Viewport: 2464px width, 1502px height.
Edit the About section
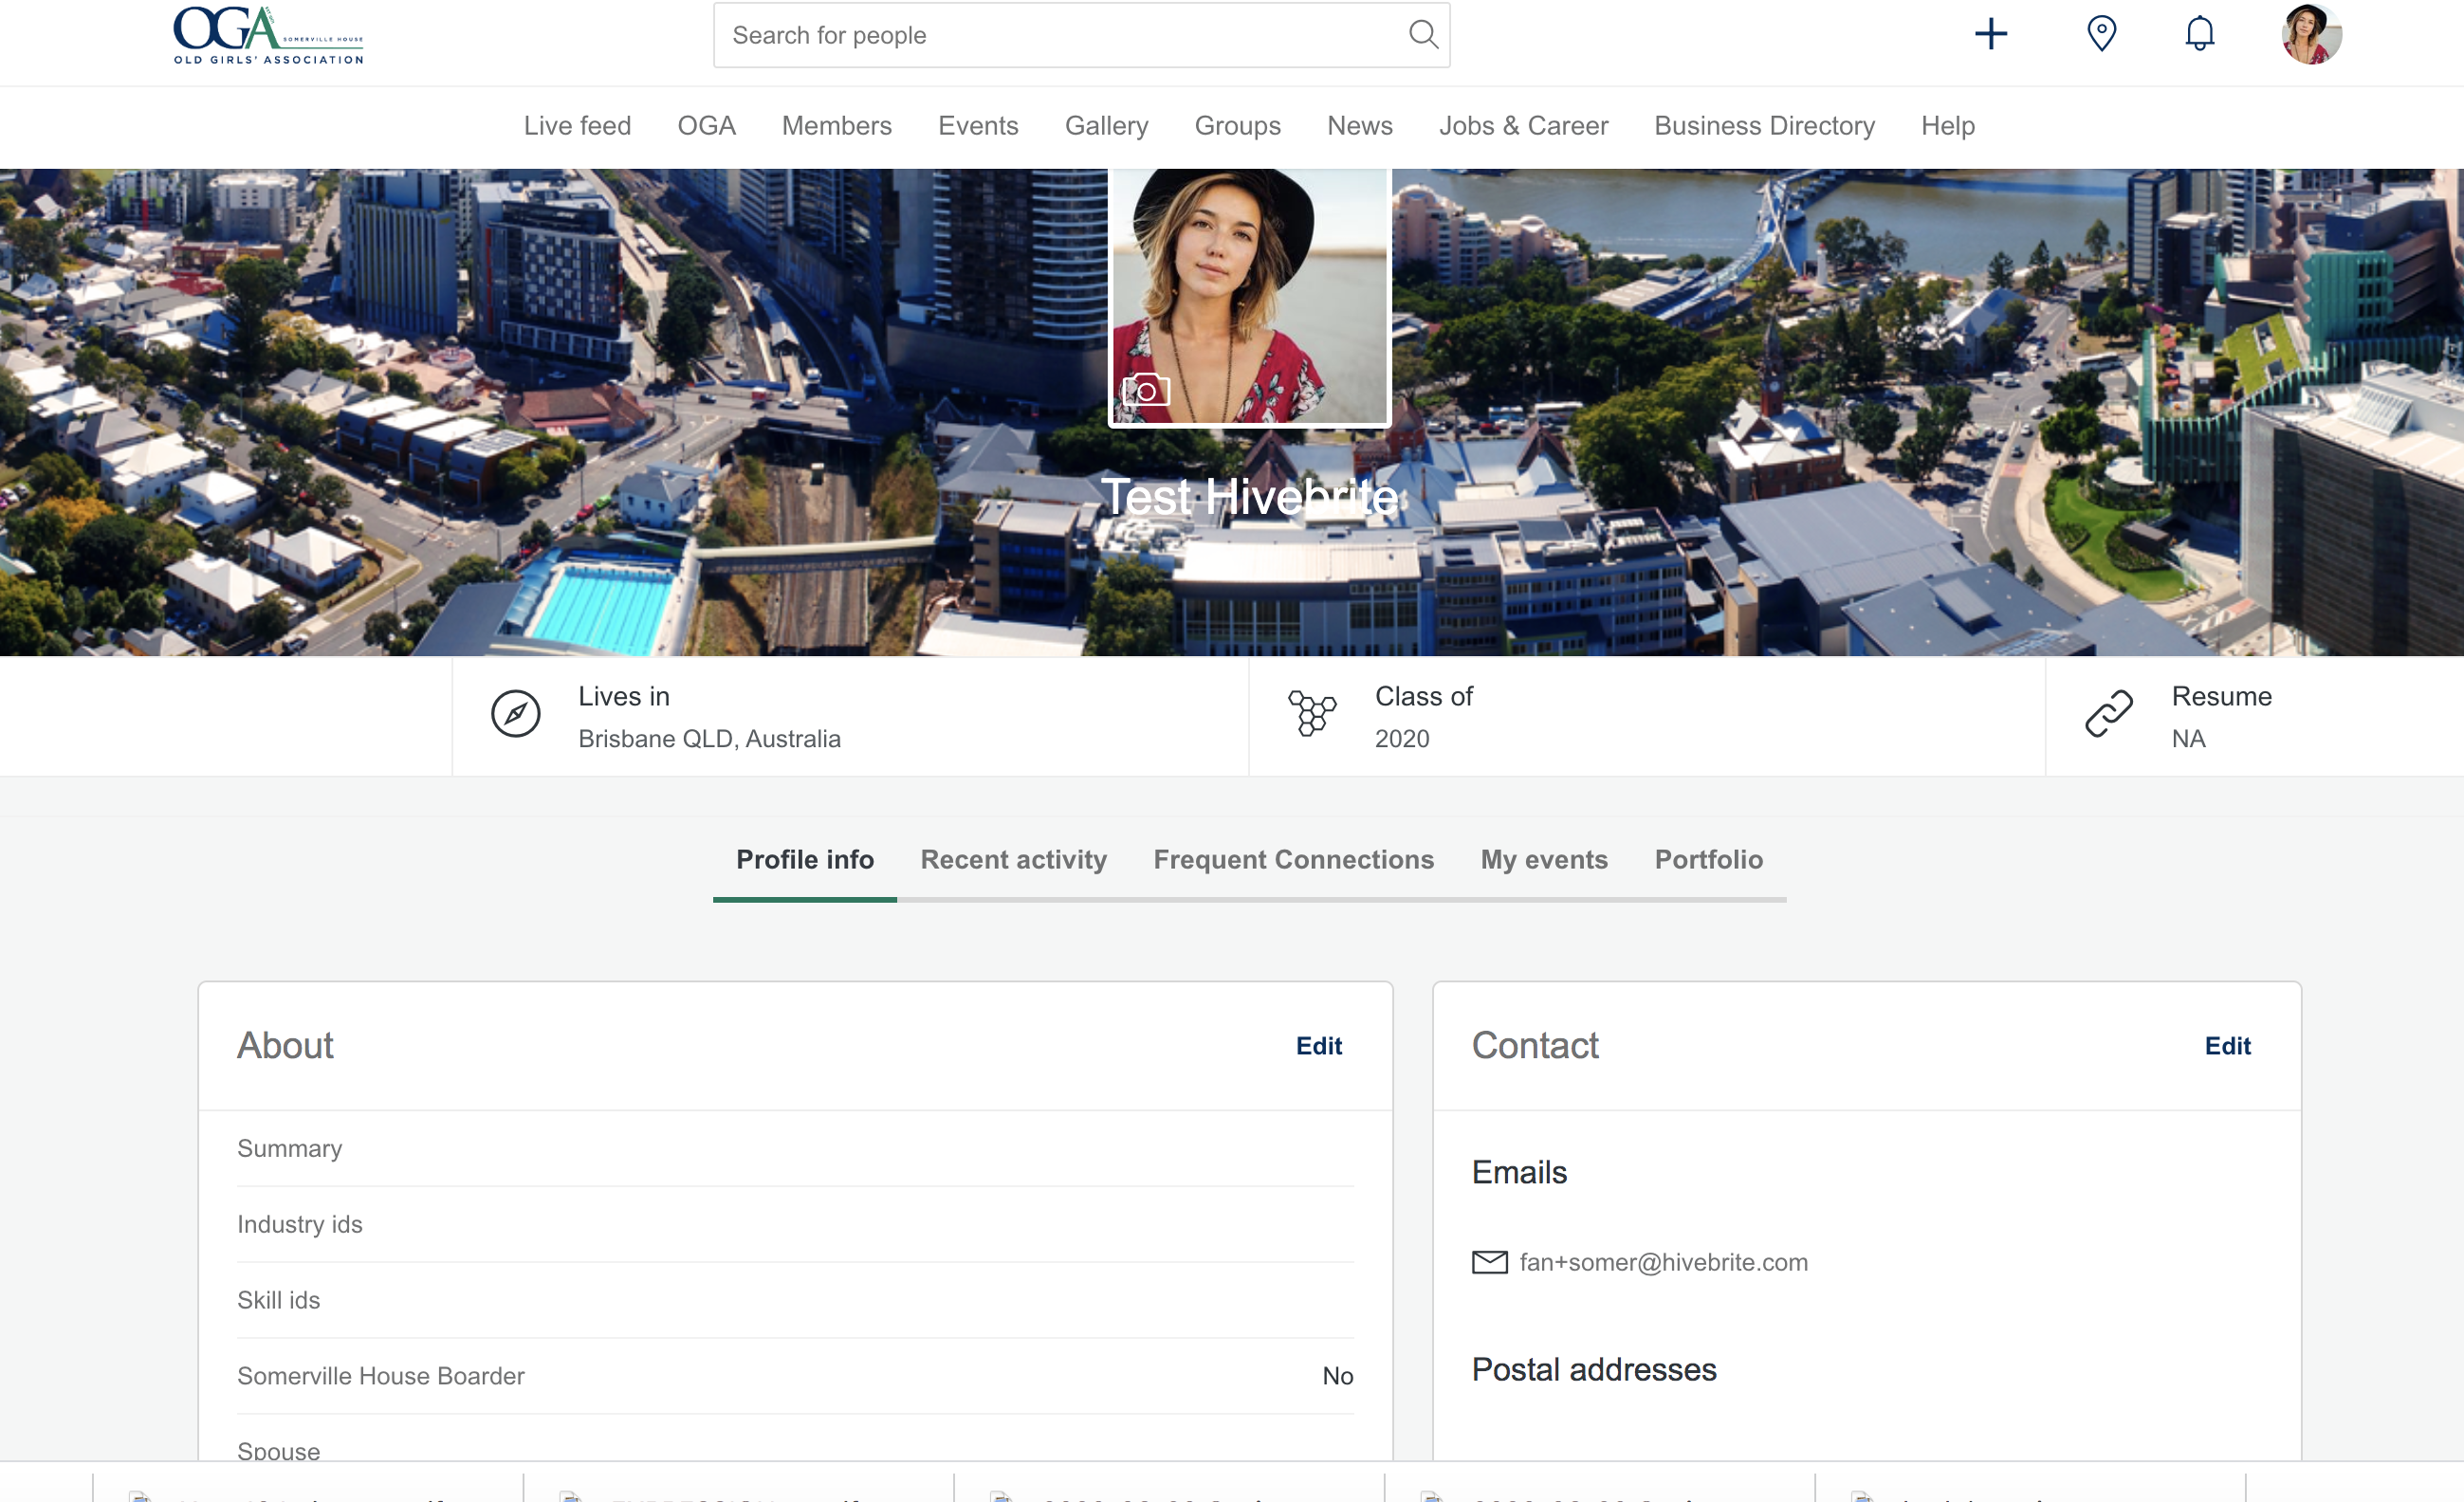(x=1318, y=1046)
